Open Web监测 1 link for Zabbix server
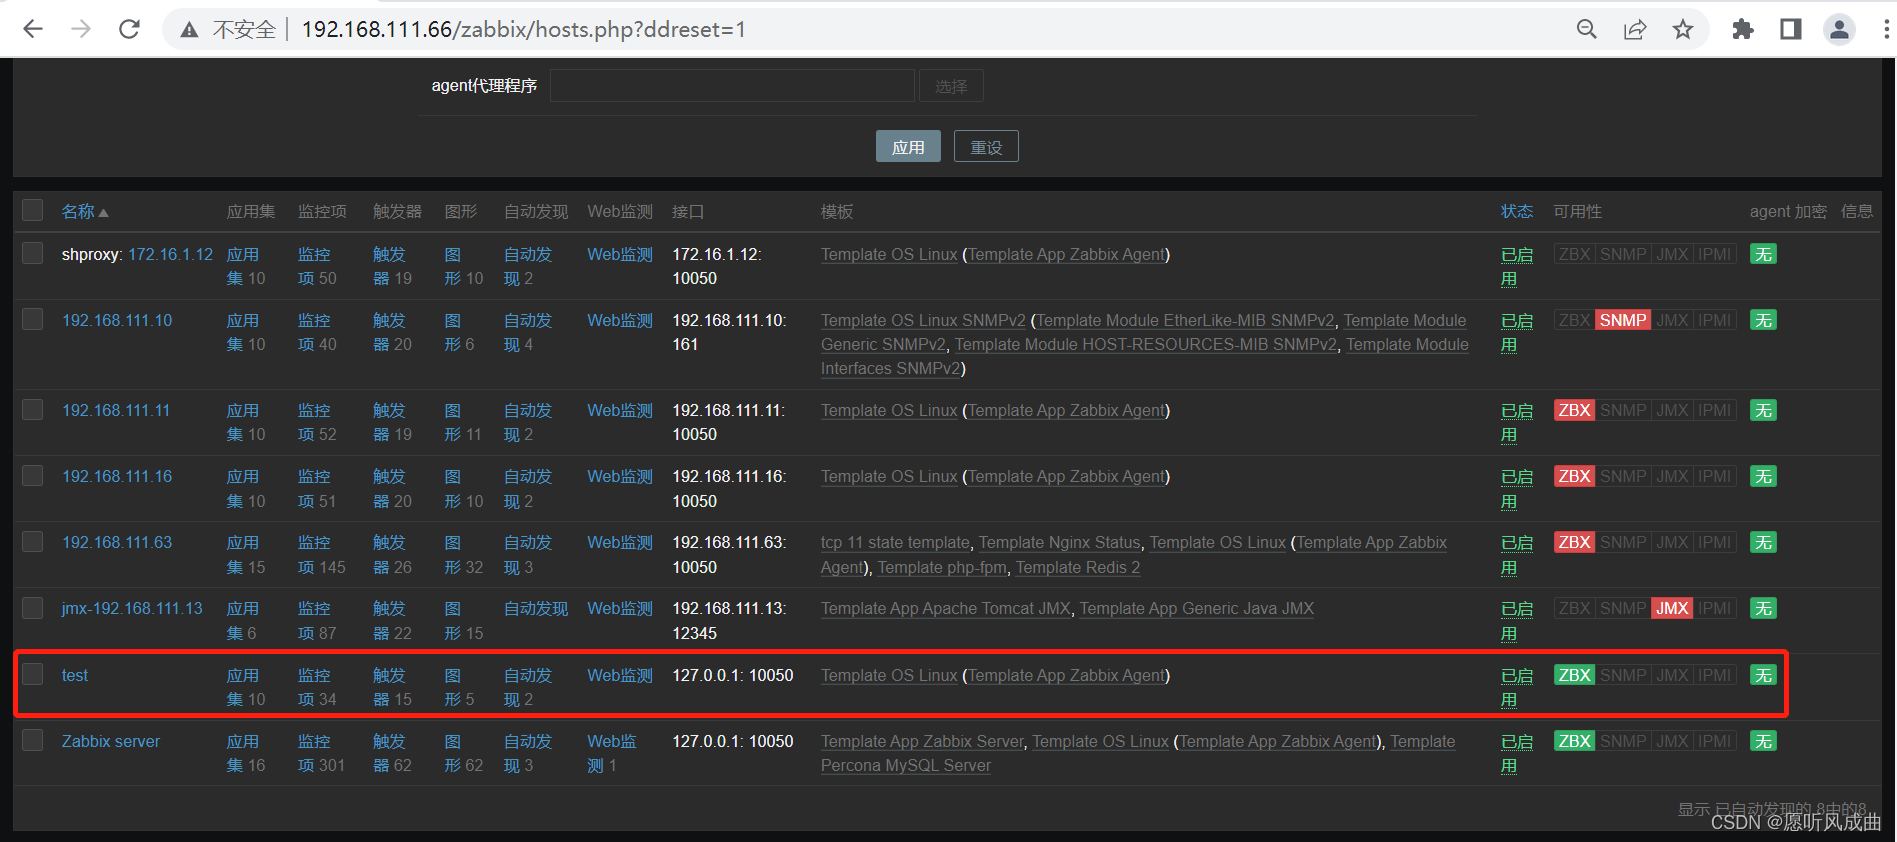1897x842 pixels. pyautogui.click(x=612, y=753)
